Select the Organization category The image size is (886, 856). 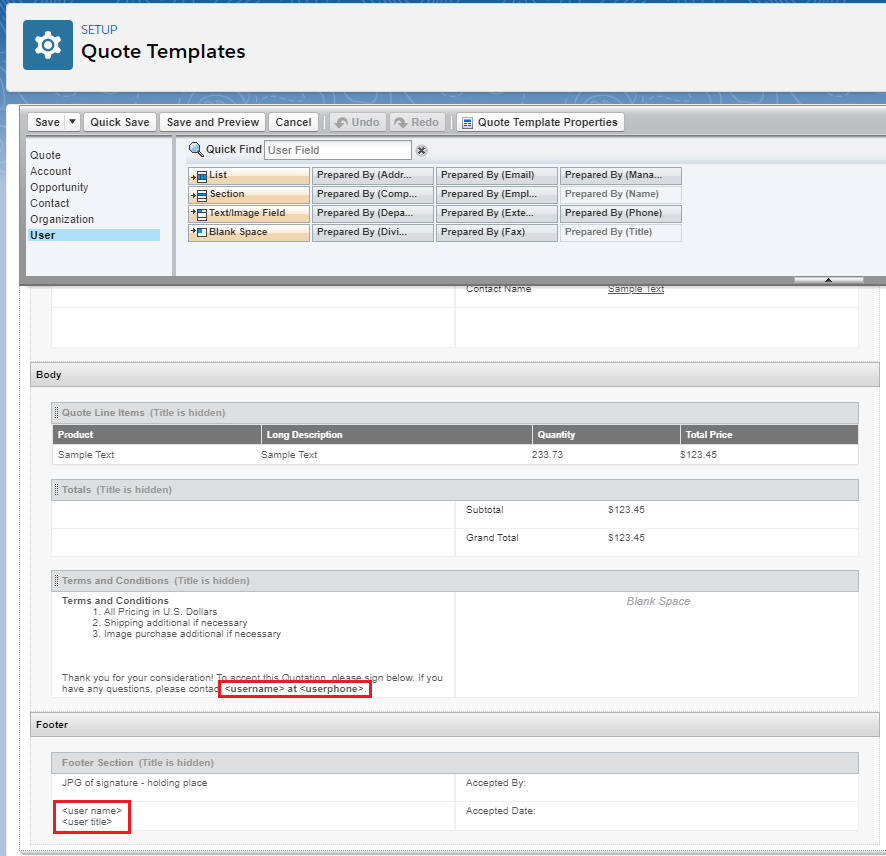tap(62, 219)
